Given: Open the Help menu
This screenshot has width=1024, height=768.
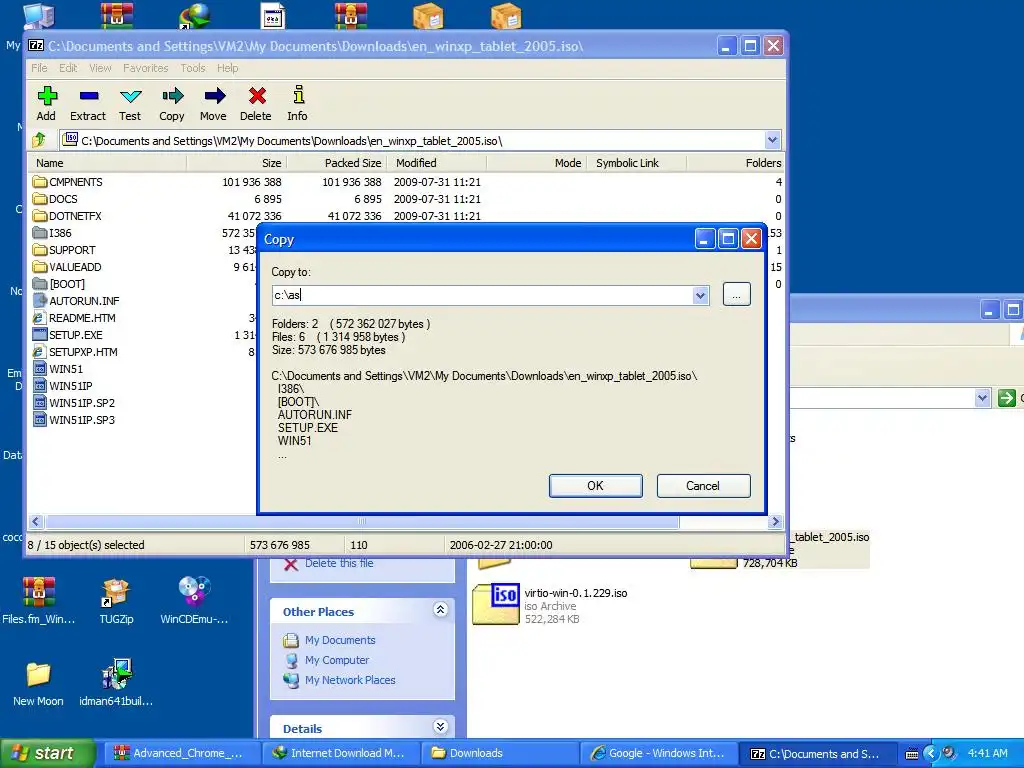Looking at the screenshot, I should (x=227, y=68).
